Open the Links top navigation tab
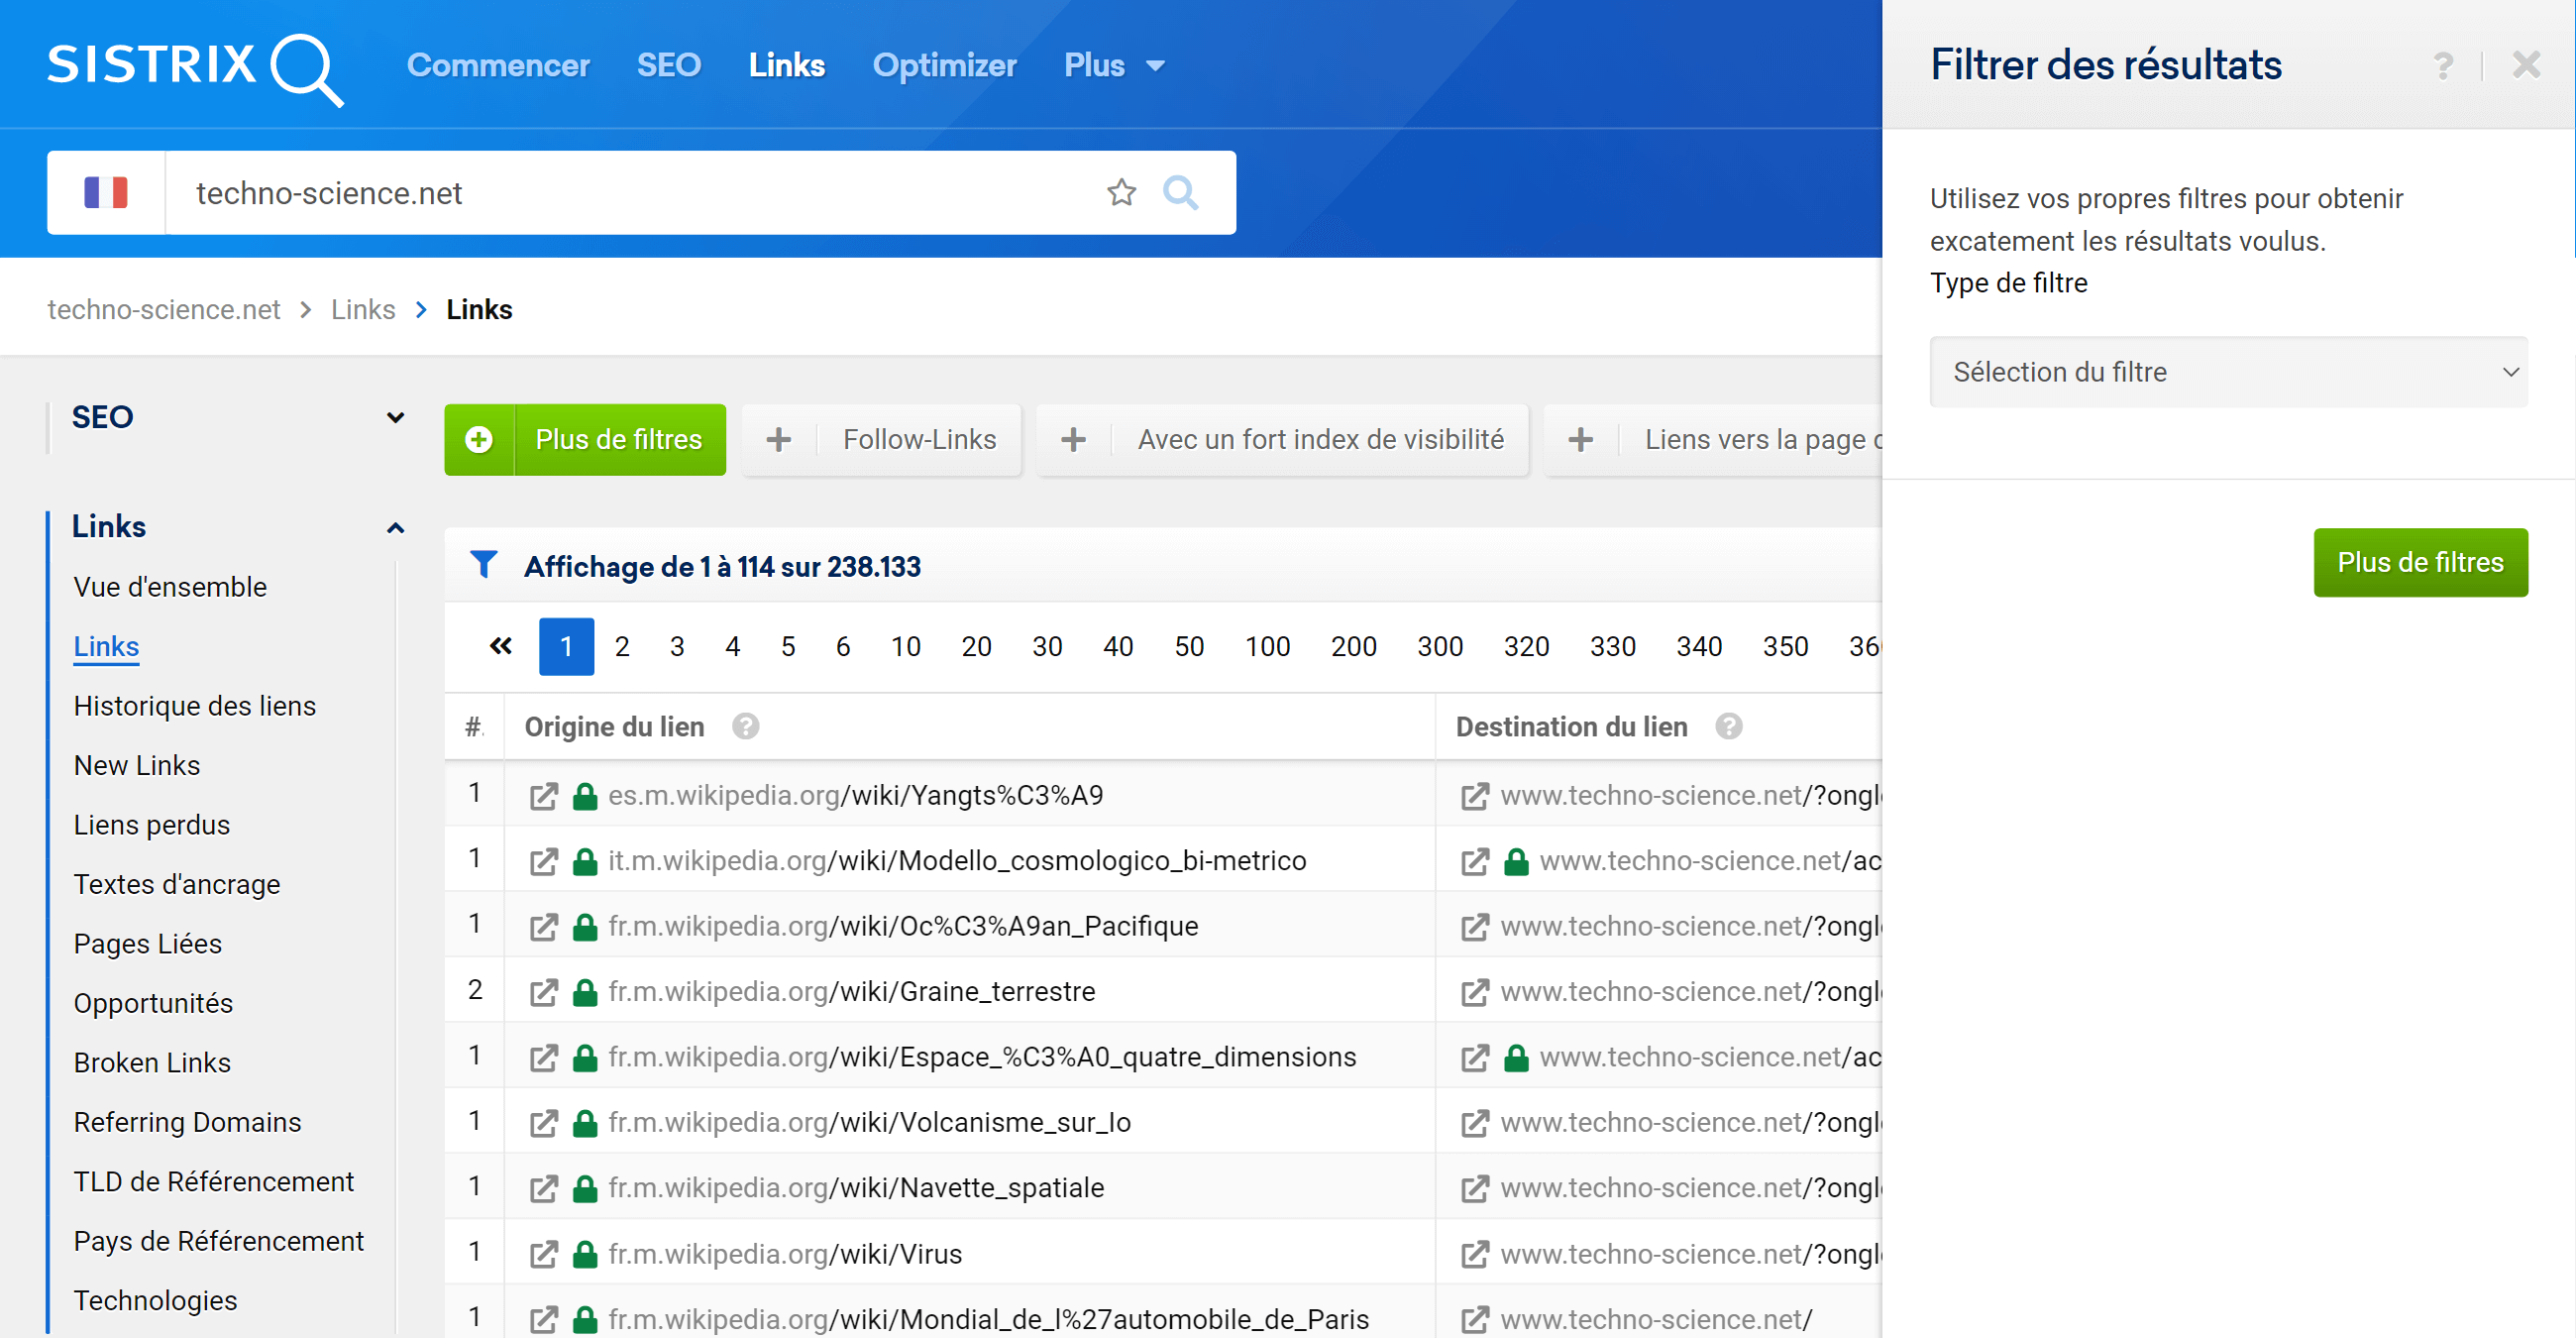 click(786, 65)
